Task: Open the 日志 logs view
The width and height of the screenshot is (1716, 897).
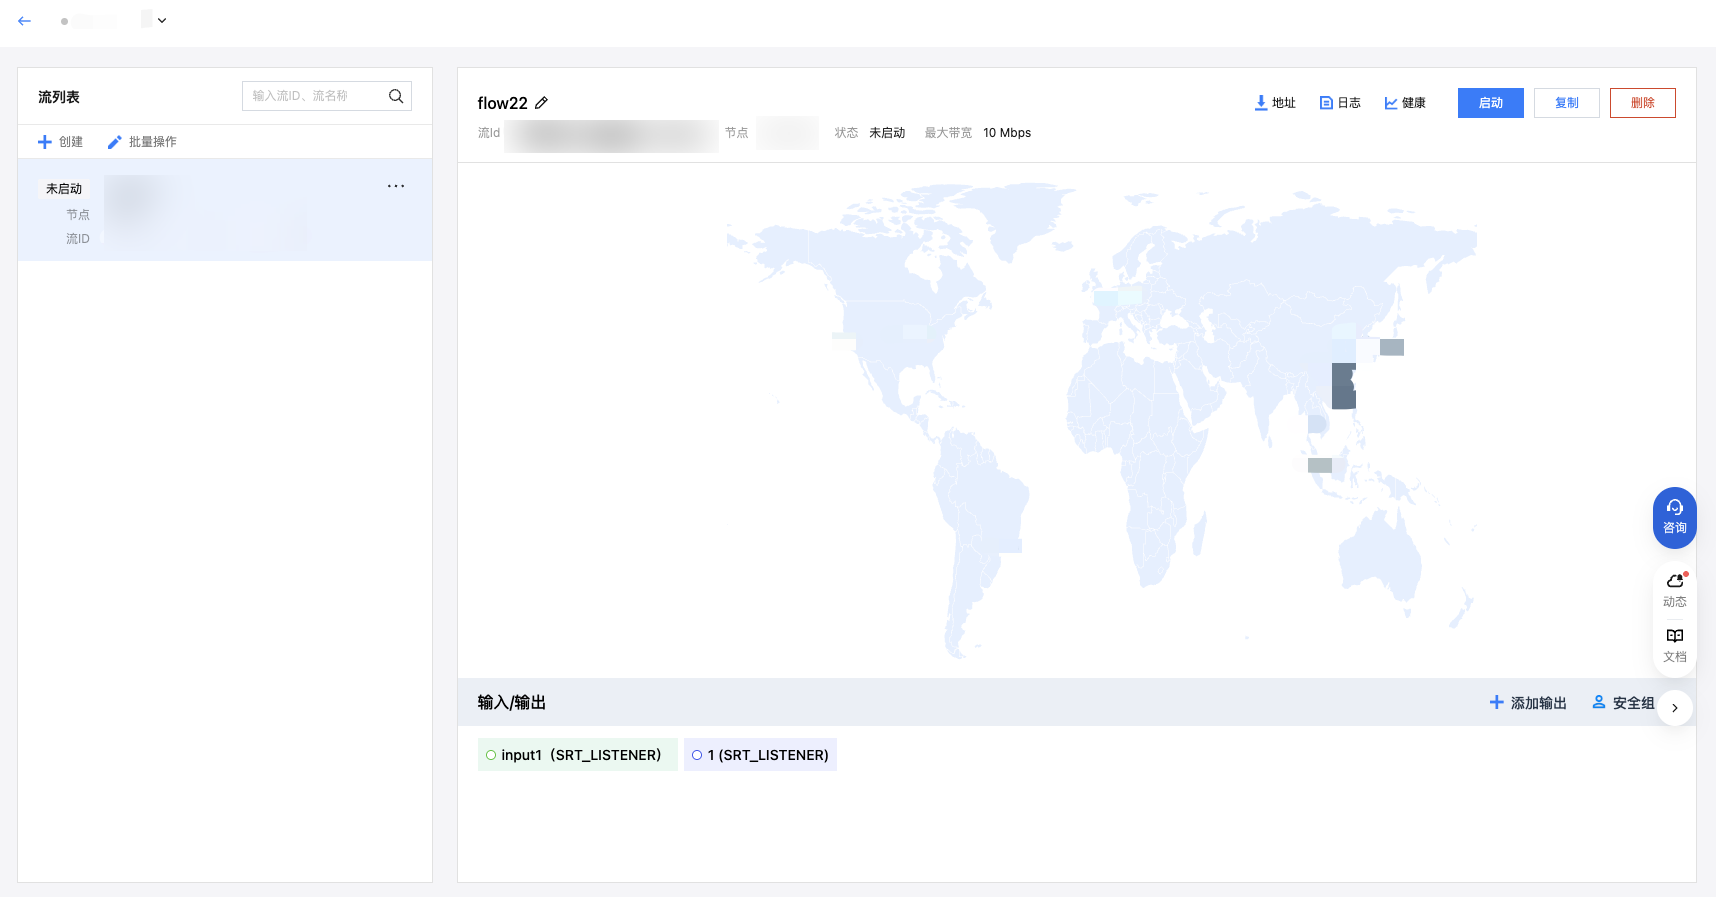Action: (x=1340, y=103)
